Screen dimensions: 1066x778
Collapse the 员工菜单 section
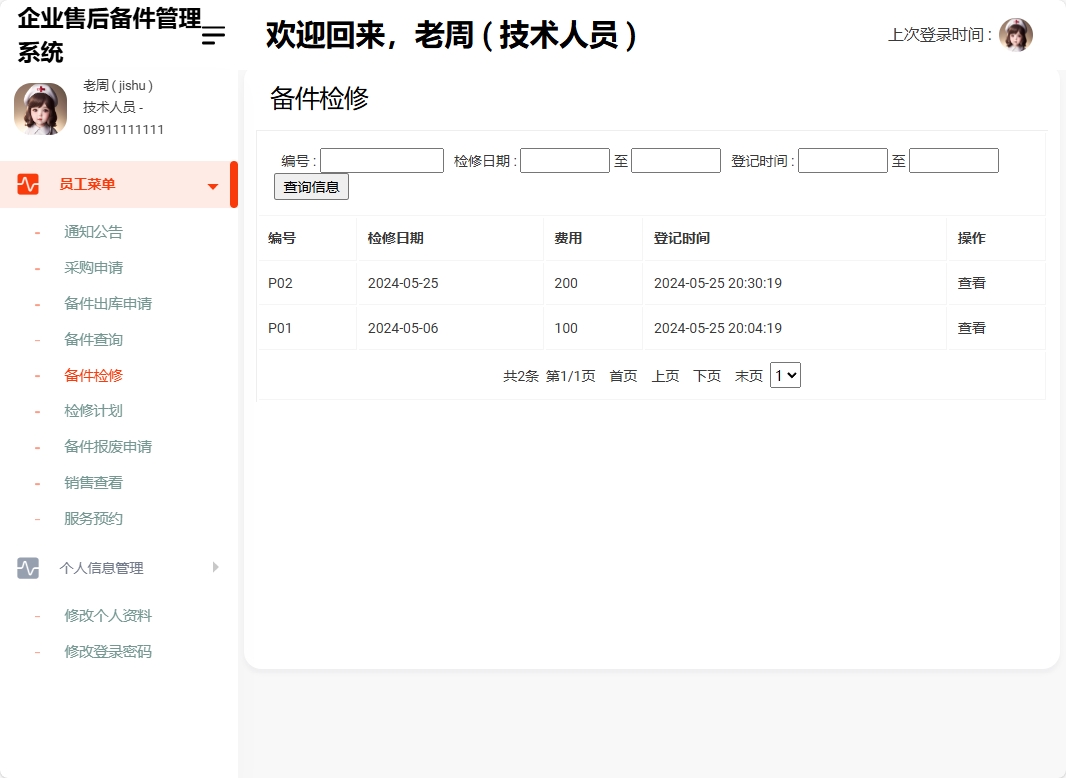pyautogui.click(x=211, y=185)
